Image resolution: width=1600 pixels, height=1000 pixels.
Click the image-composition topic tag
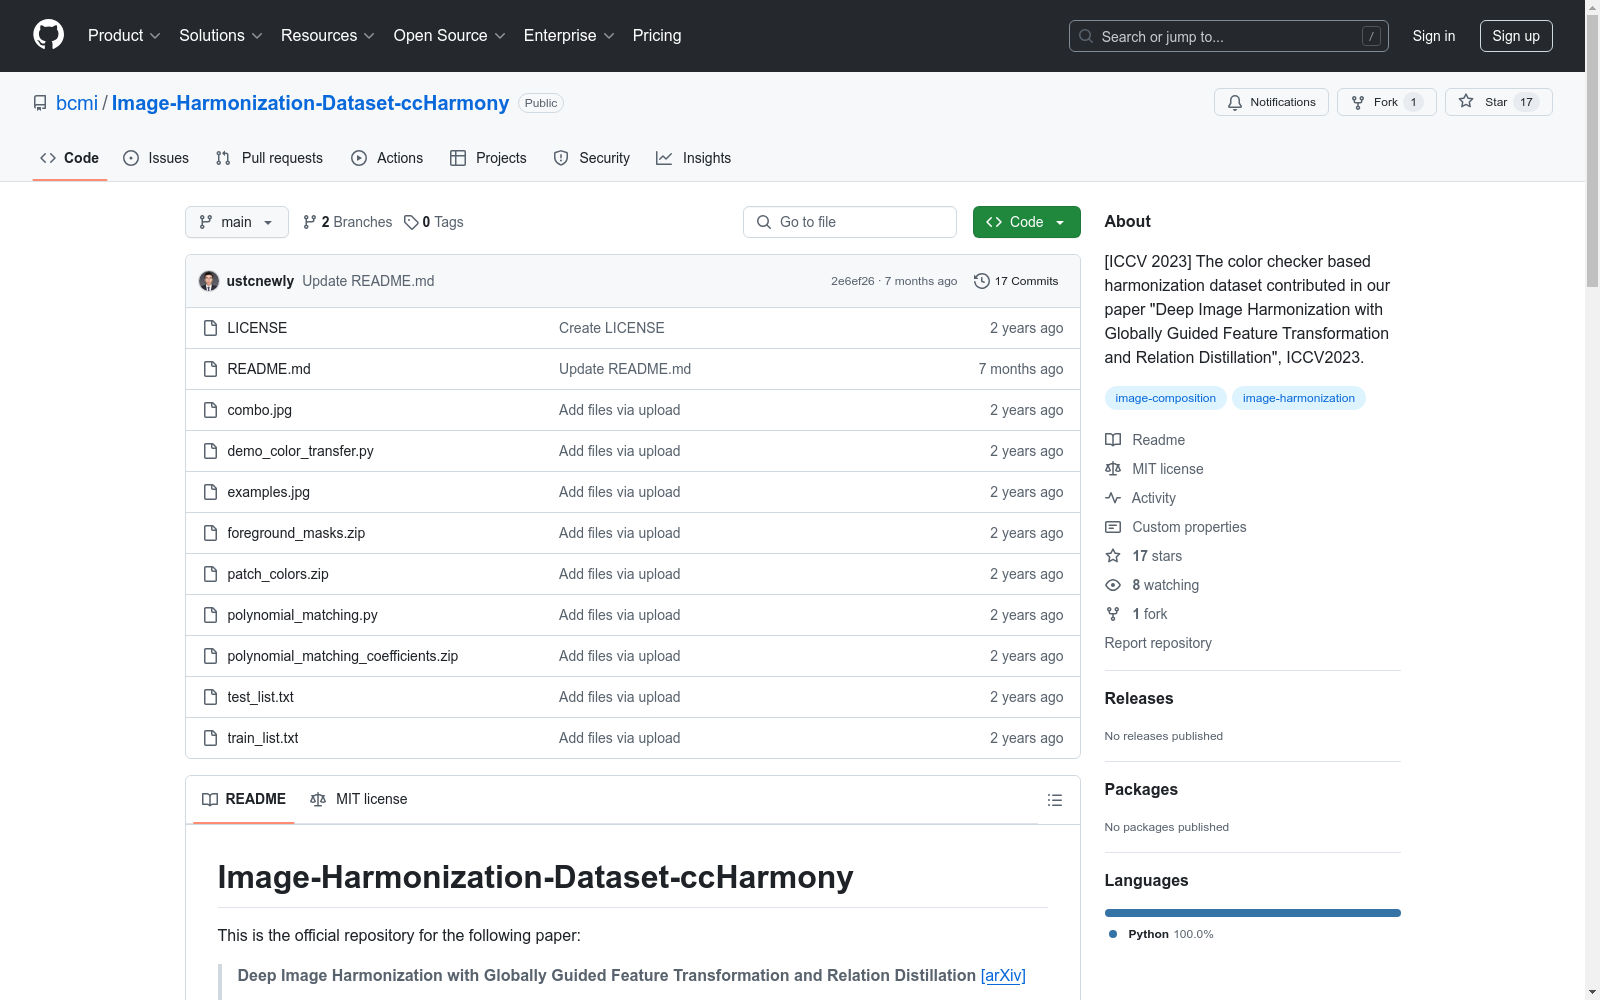pos(1165,398)
